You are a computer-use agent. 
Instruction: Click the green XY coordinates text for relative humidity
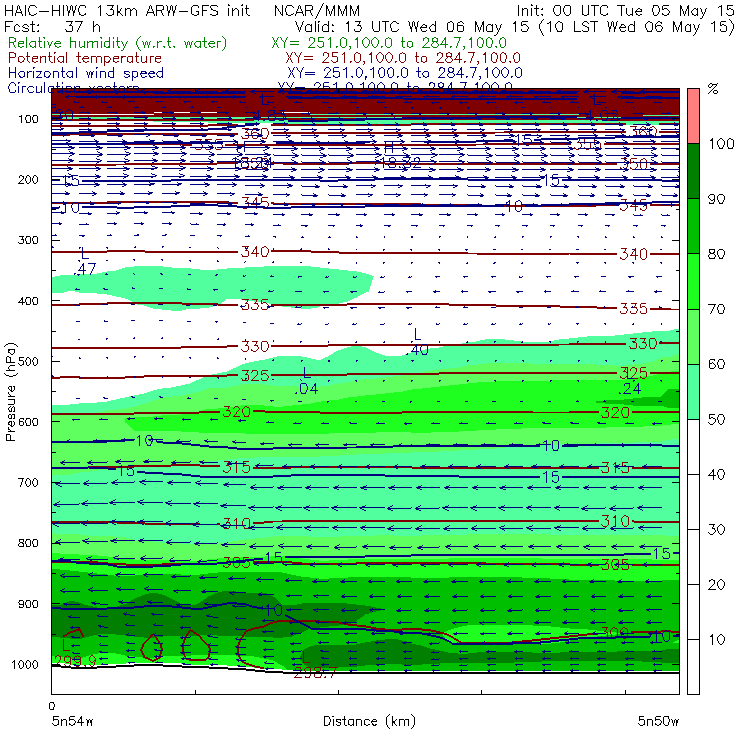(389, 43)
